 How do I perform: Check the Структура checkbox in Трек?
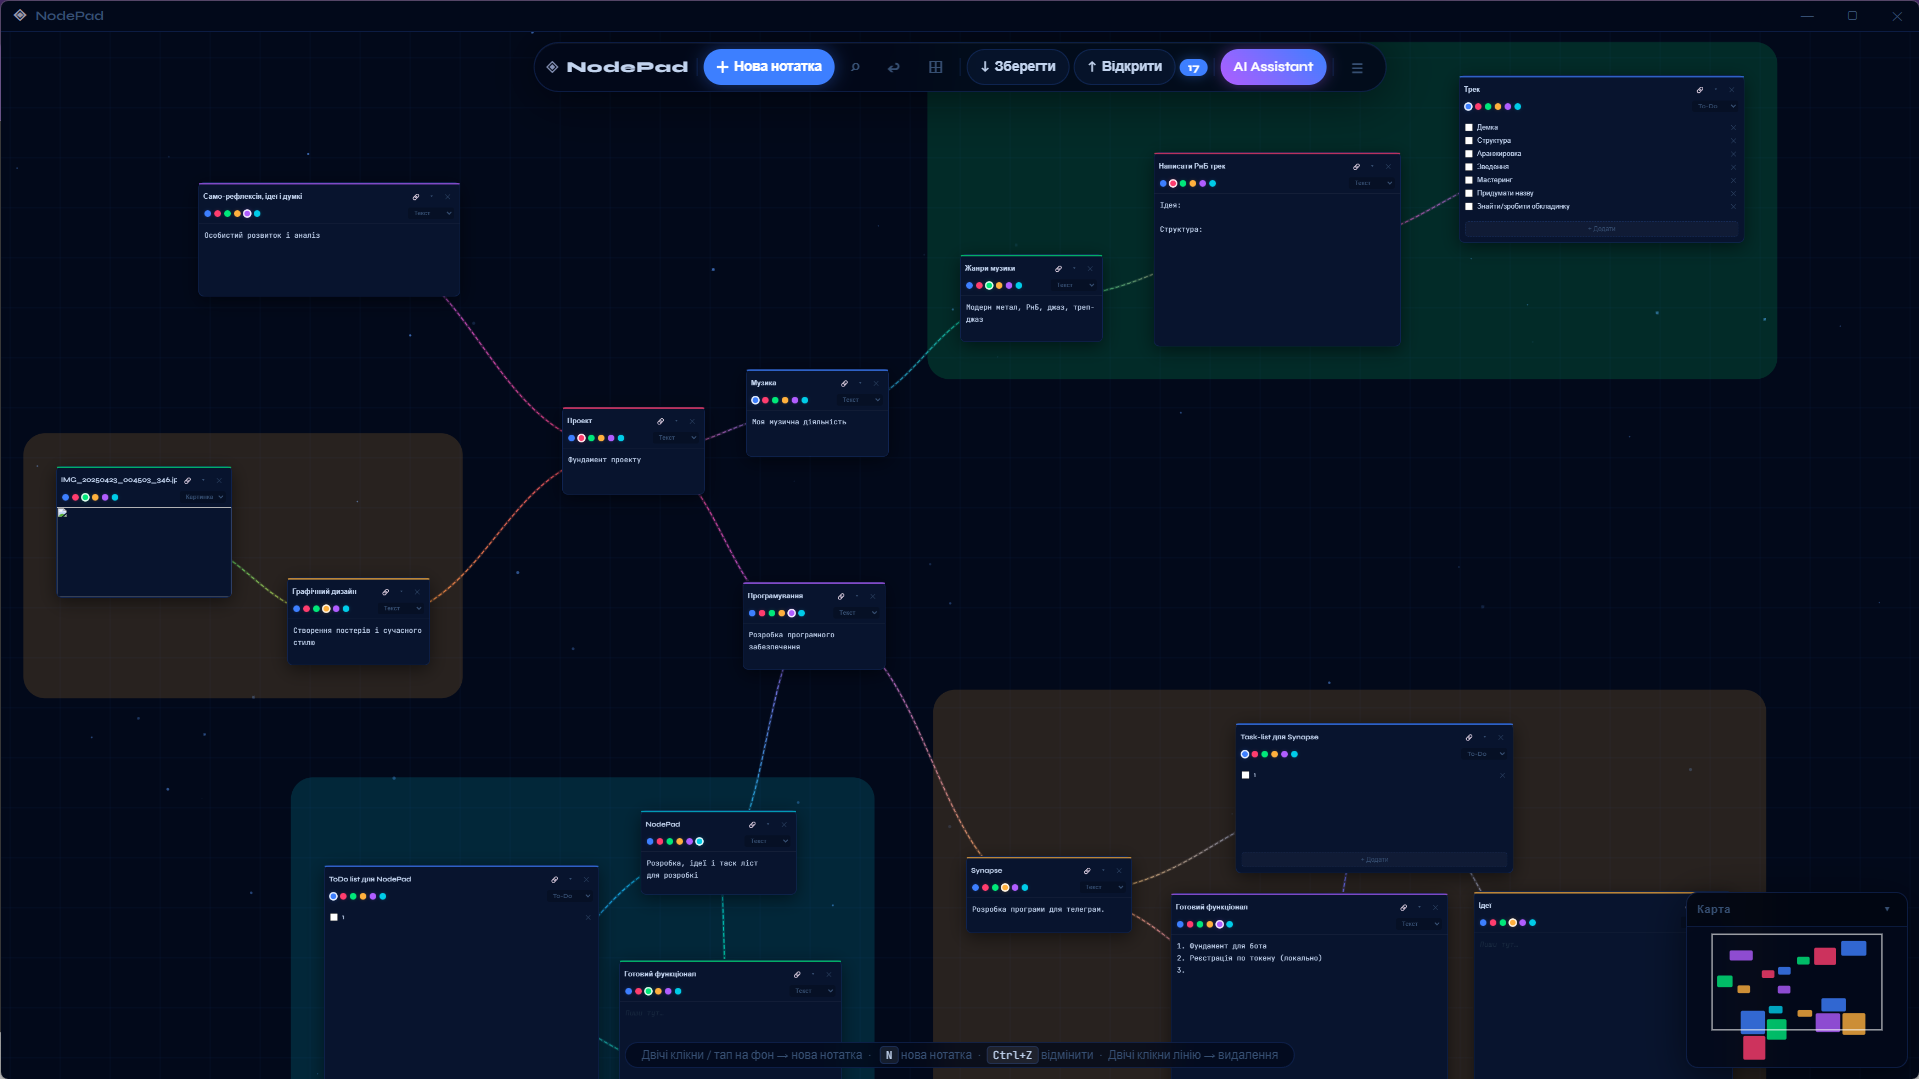point(1469,141)
